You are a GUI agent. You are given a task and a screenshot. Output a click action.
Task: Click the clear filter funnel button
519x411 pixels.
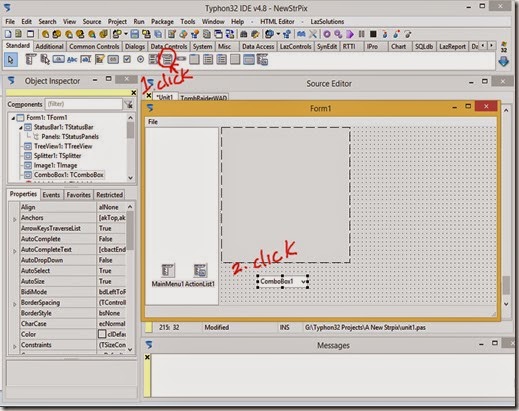pos(128,104)
